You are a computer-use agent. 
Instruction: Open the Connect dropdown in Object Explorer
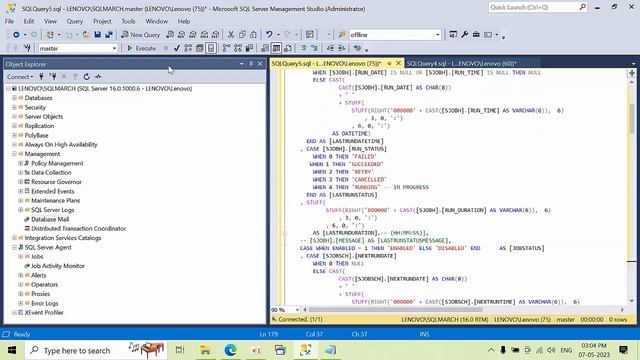click(x=20, y=77)
